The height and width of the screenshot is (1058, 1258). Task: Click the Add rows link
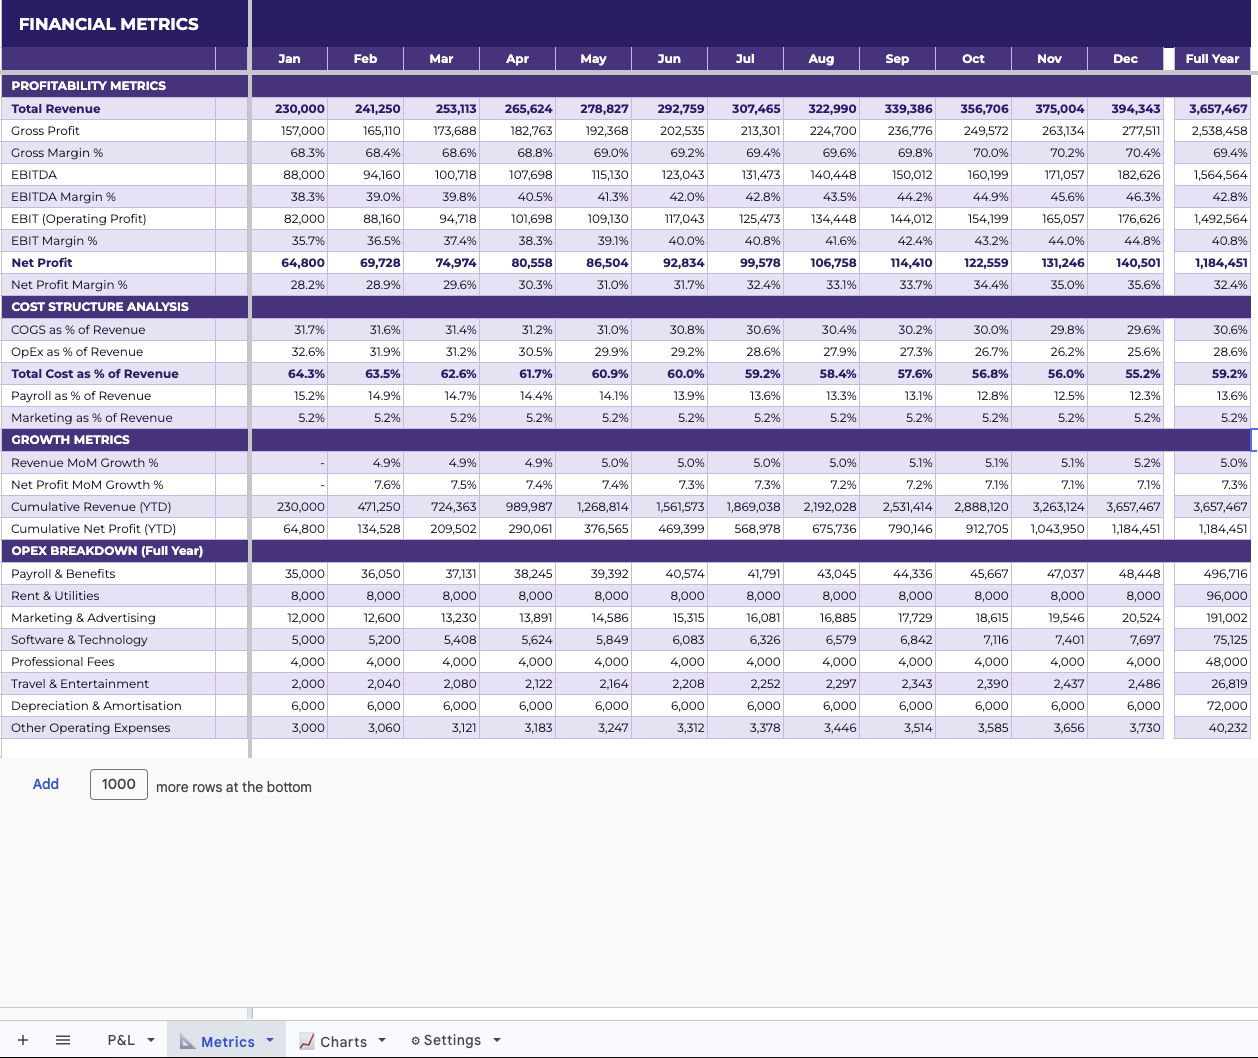pos(46,784)
